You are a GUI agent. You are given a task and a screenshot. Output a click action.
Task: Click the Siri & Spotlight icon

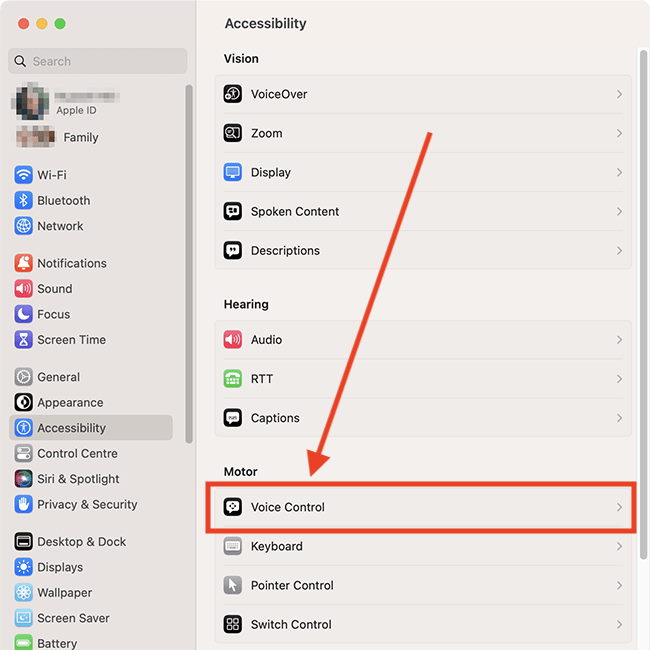[x=24, y=479]
